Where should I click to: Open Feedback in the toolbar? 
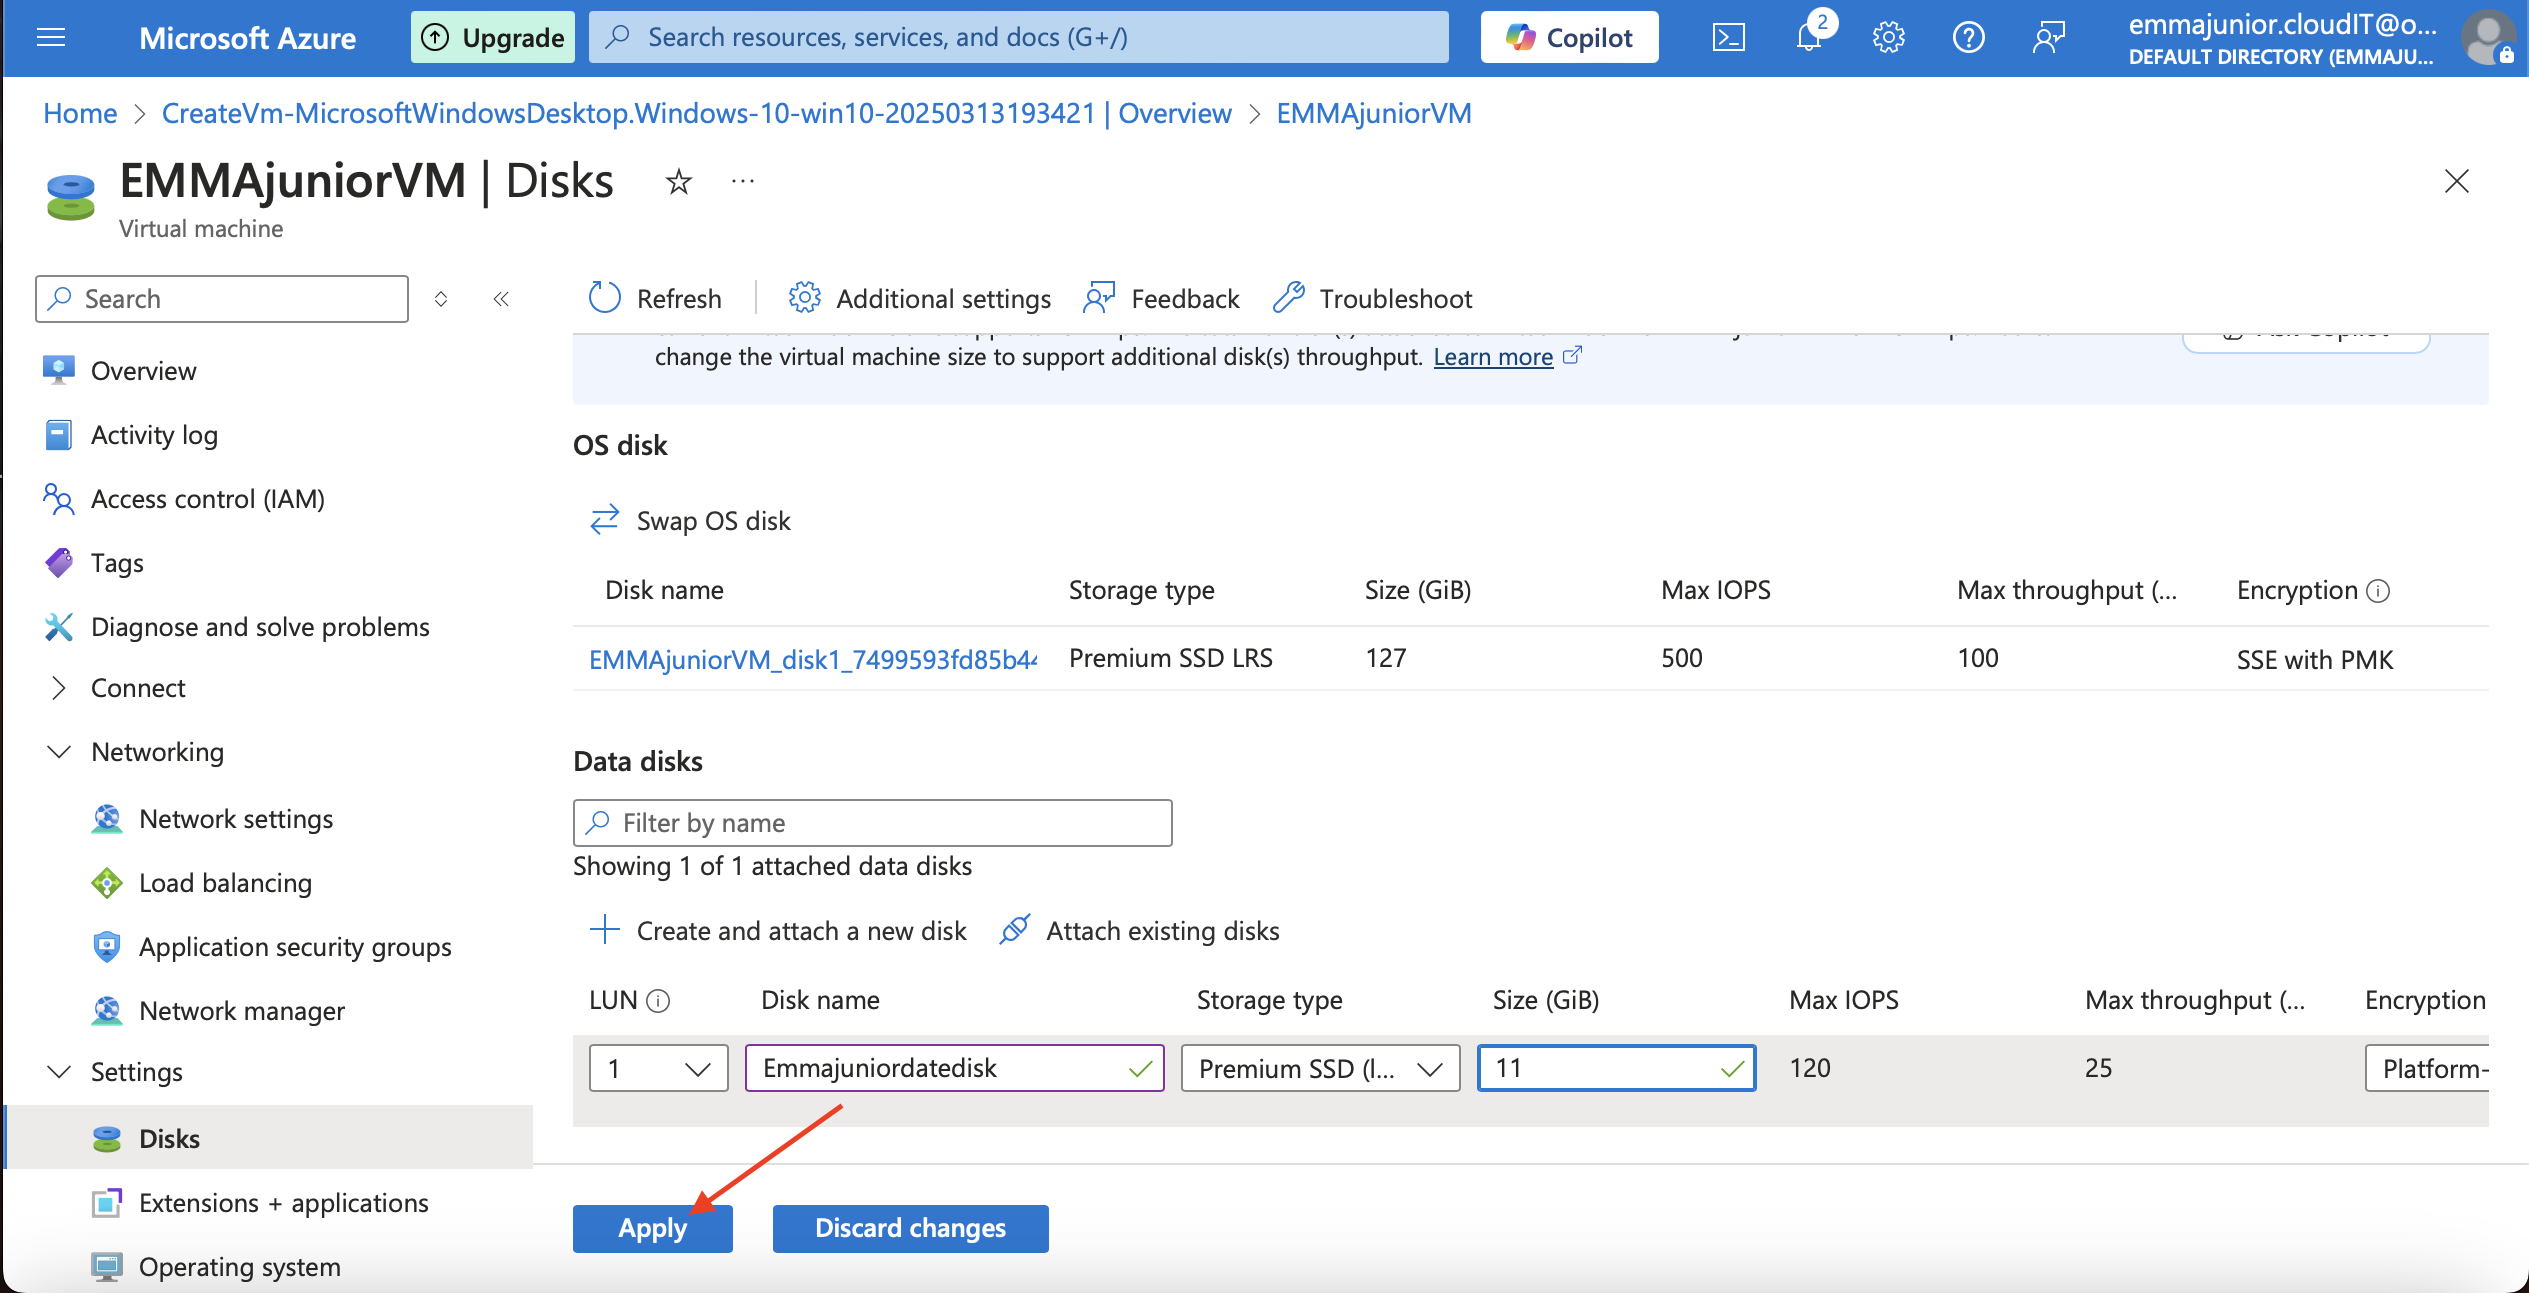coord(1161,298)
